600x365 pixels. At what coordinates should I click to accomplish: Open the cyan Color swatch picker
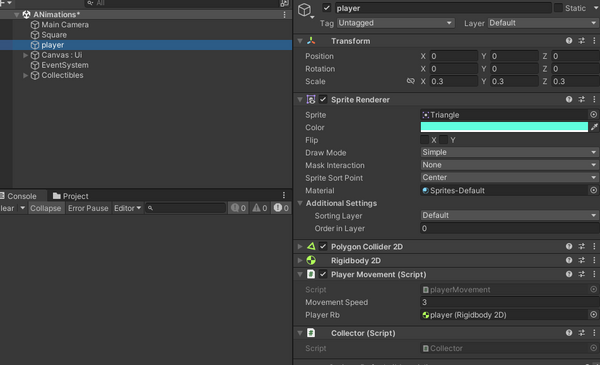(504, 127)
